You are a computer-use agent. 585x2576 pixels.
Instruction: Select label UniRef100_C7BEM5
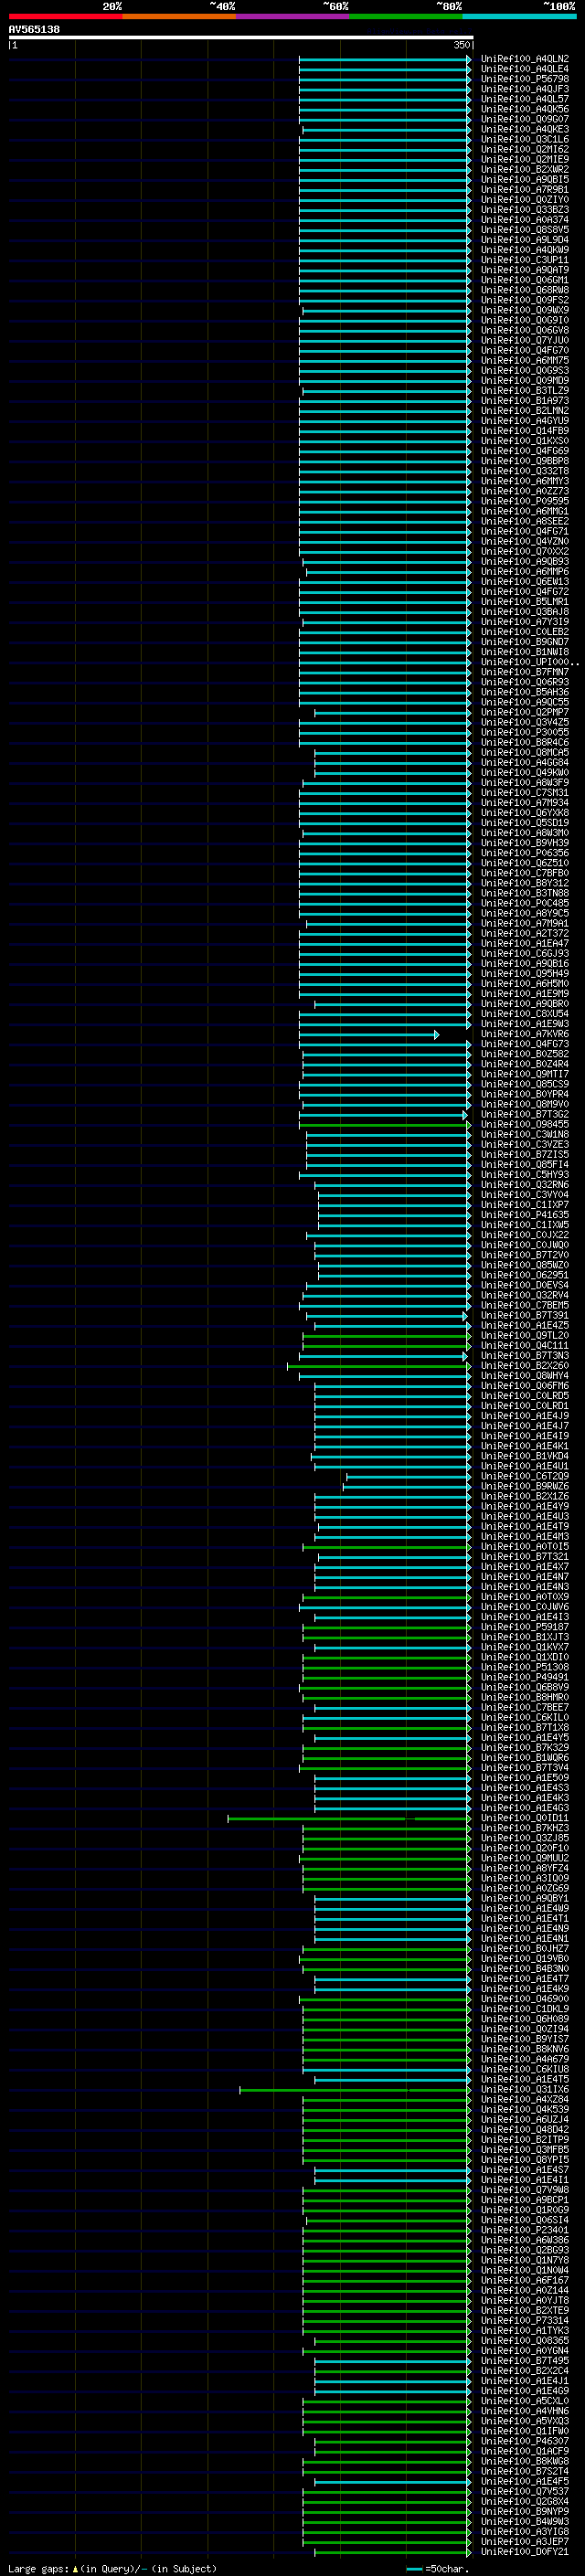coord(524,1305)
